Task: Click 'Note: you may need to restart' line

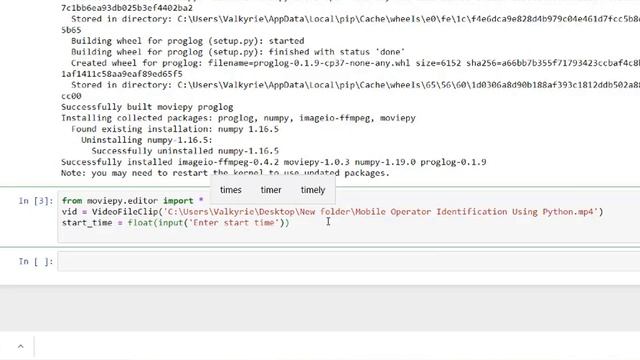Action: (225, 173)
